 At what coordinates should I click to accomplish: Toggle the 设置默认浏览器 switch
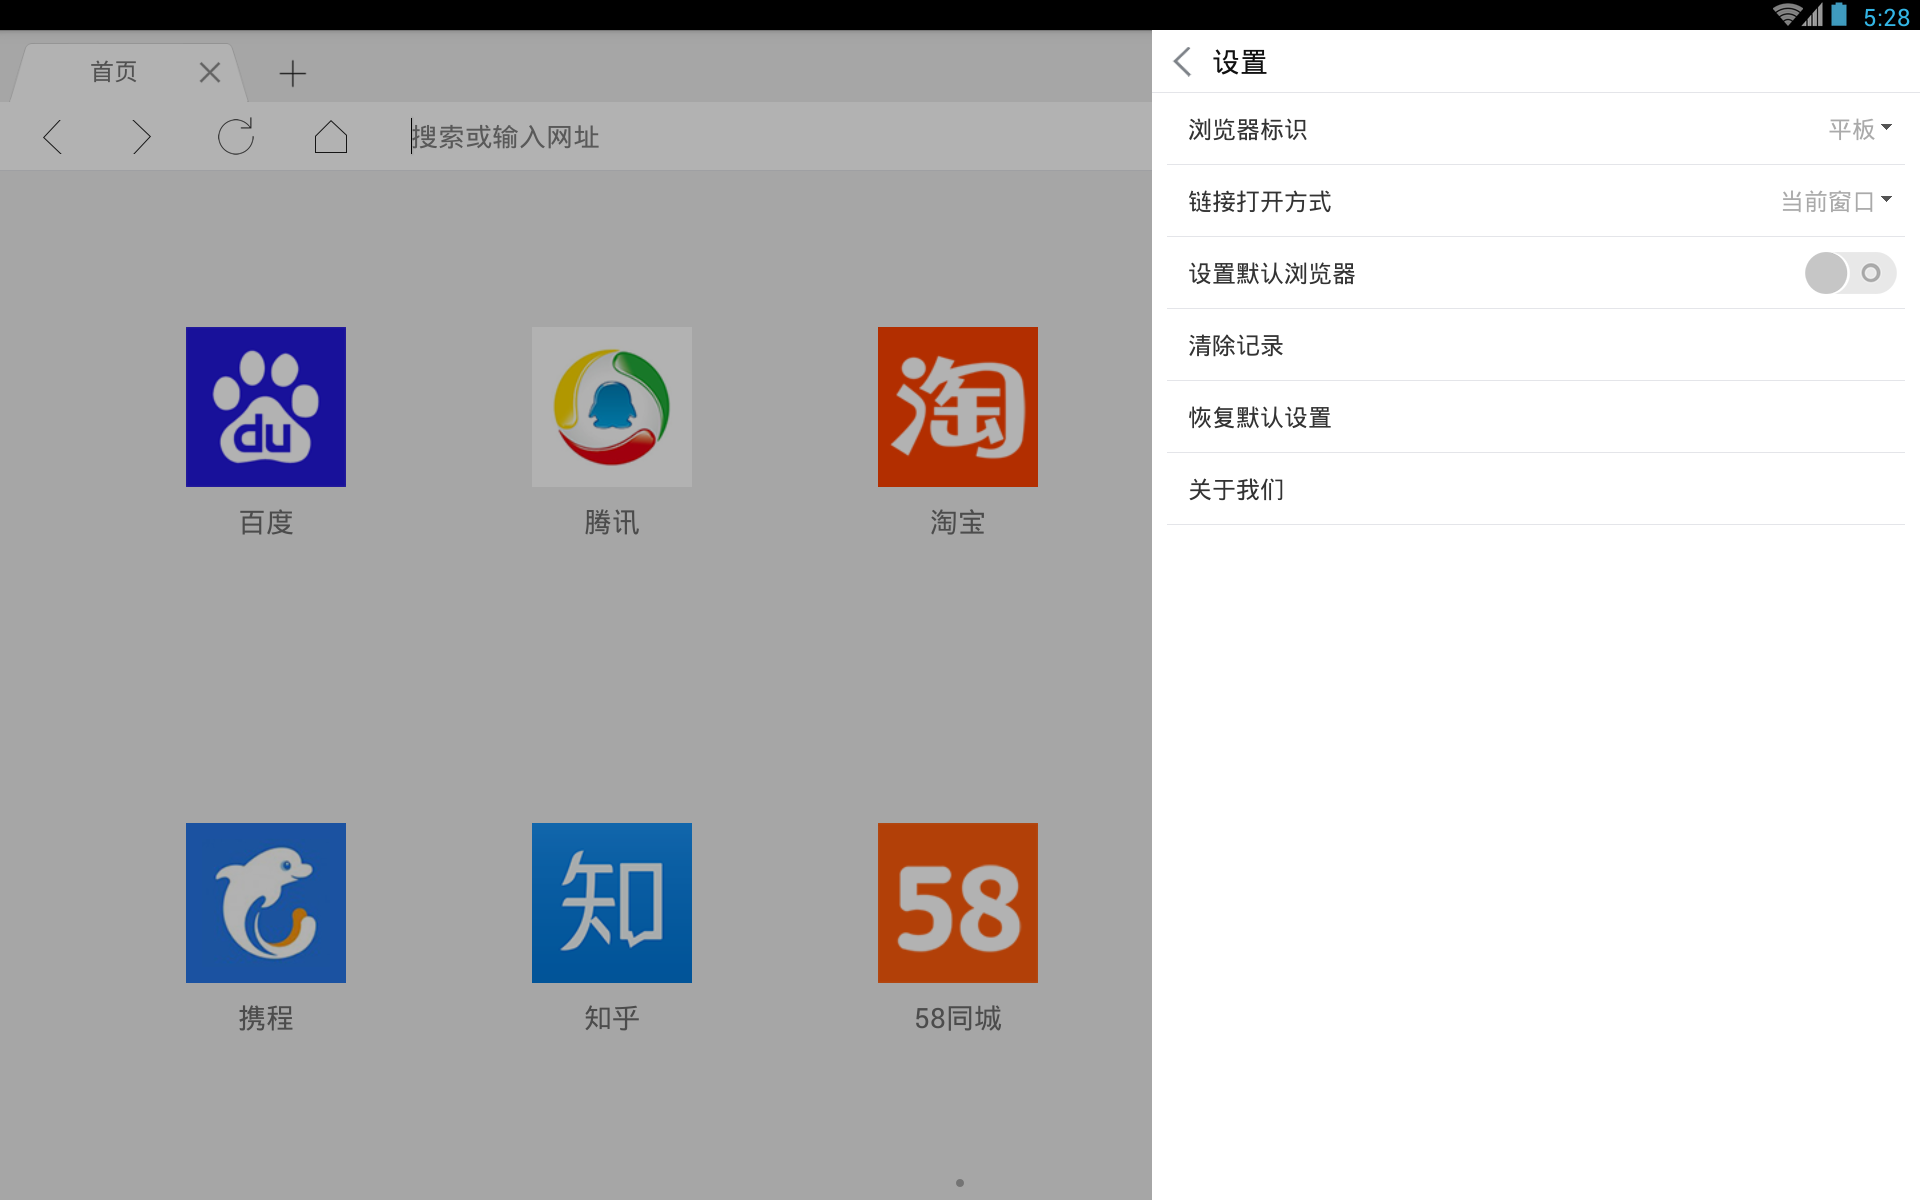point(1849,273)
